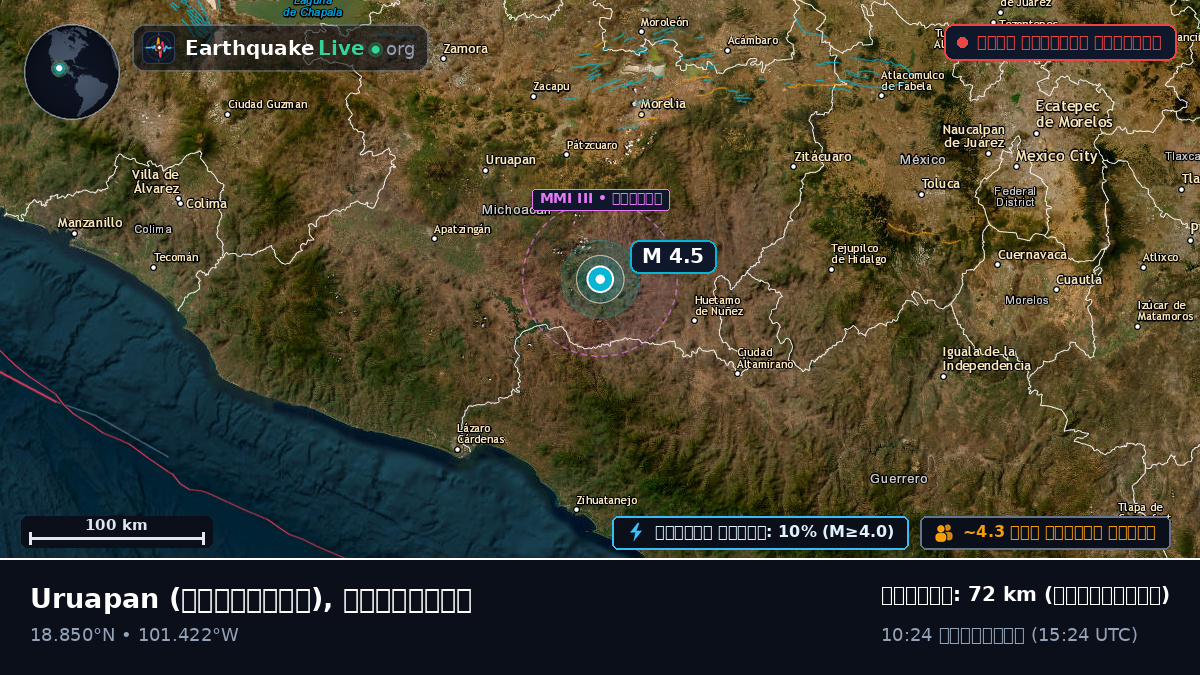1200x675 pixels.
Task: Click the Mexico City map label
Action: coord(1056,156)
